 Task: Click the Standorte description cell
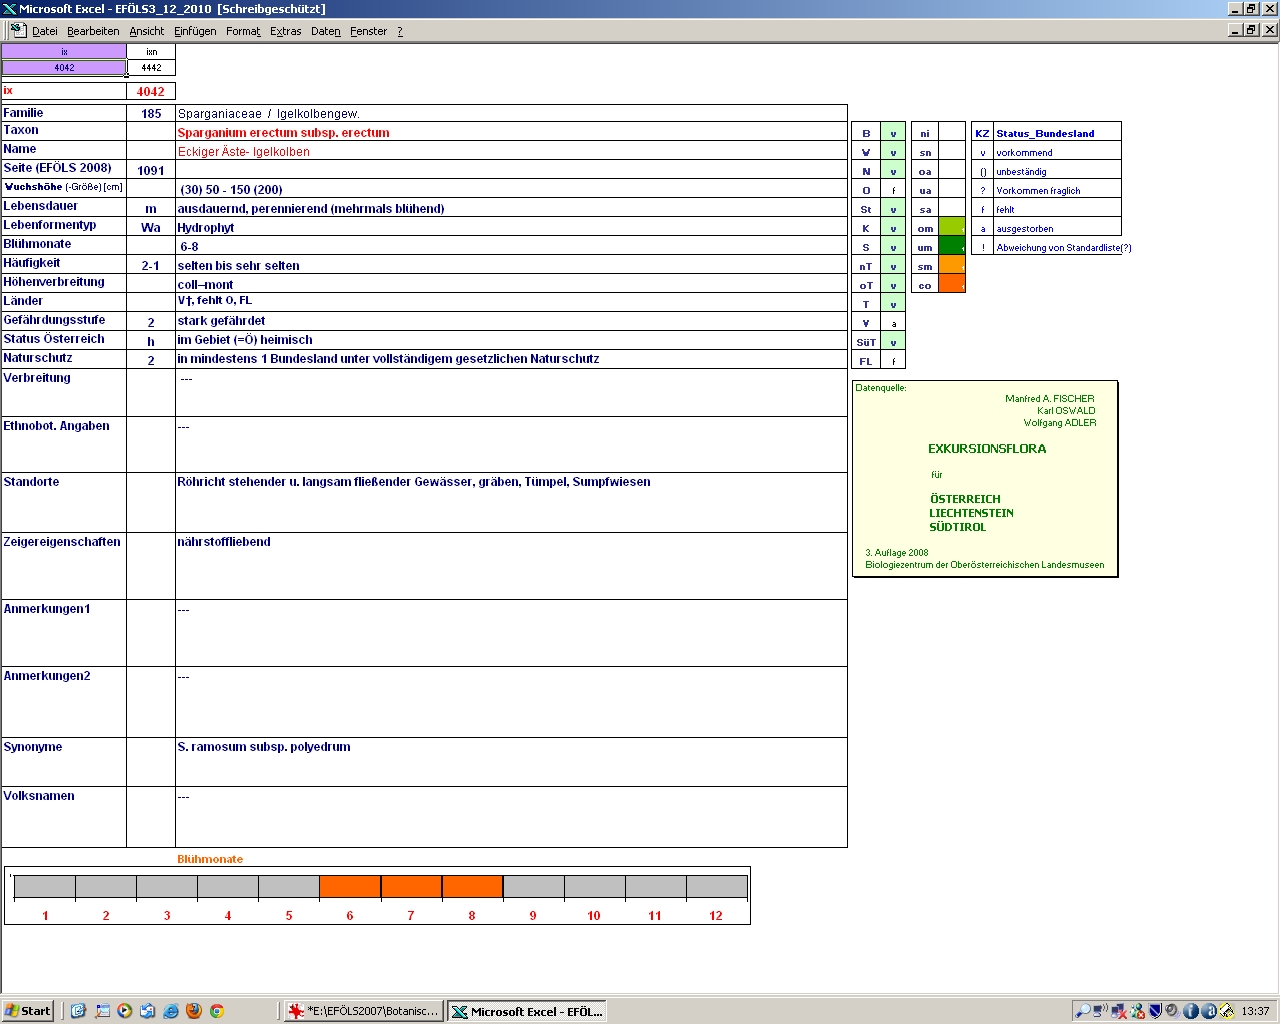[x=511, y=502]
